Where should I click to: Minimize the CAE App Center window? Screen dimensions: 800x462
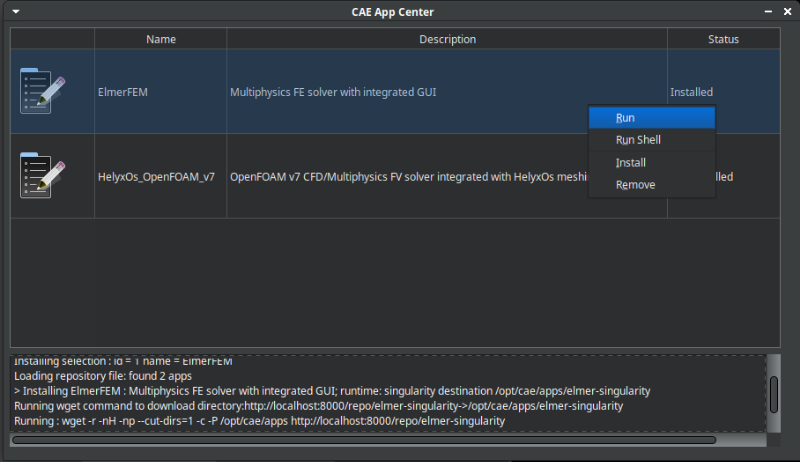[768, 11]
